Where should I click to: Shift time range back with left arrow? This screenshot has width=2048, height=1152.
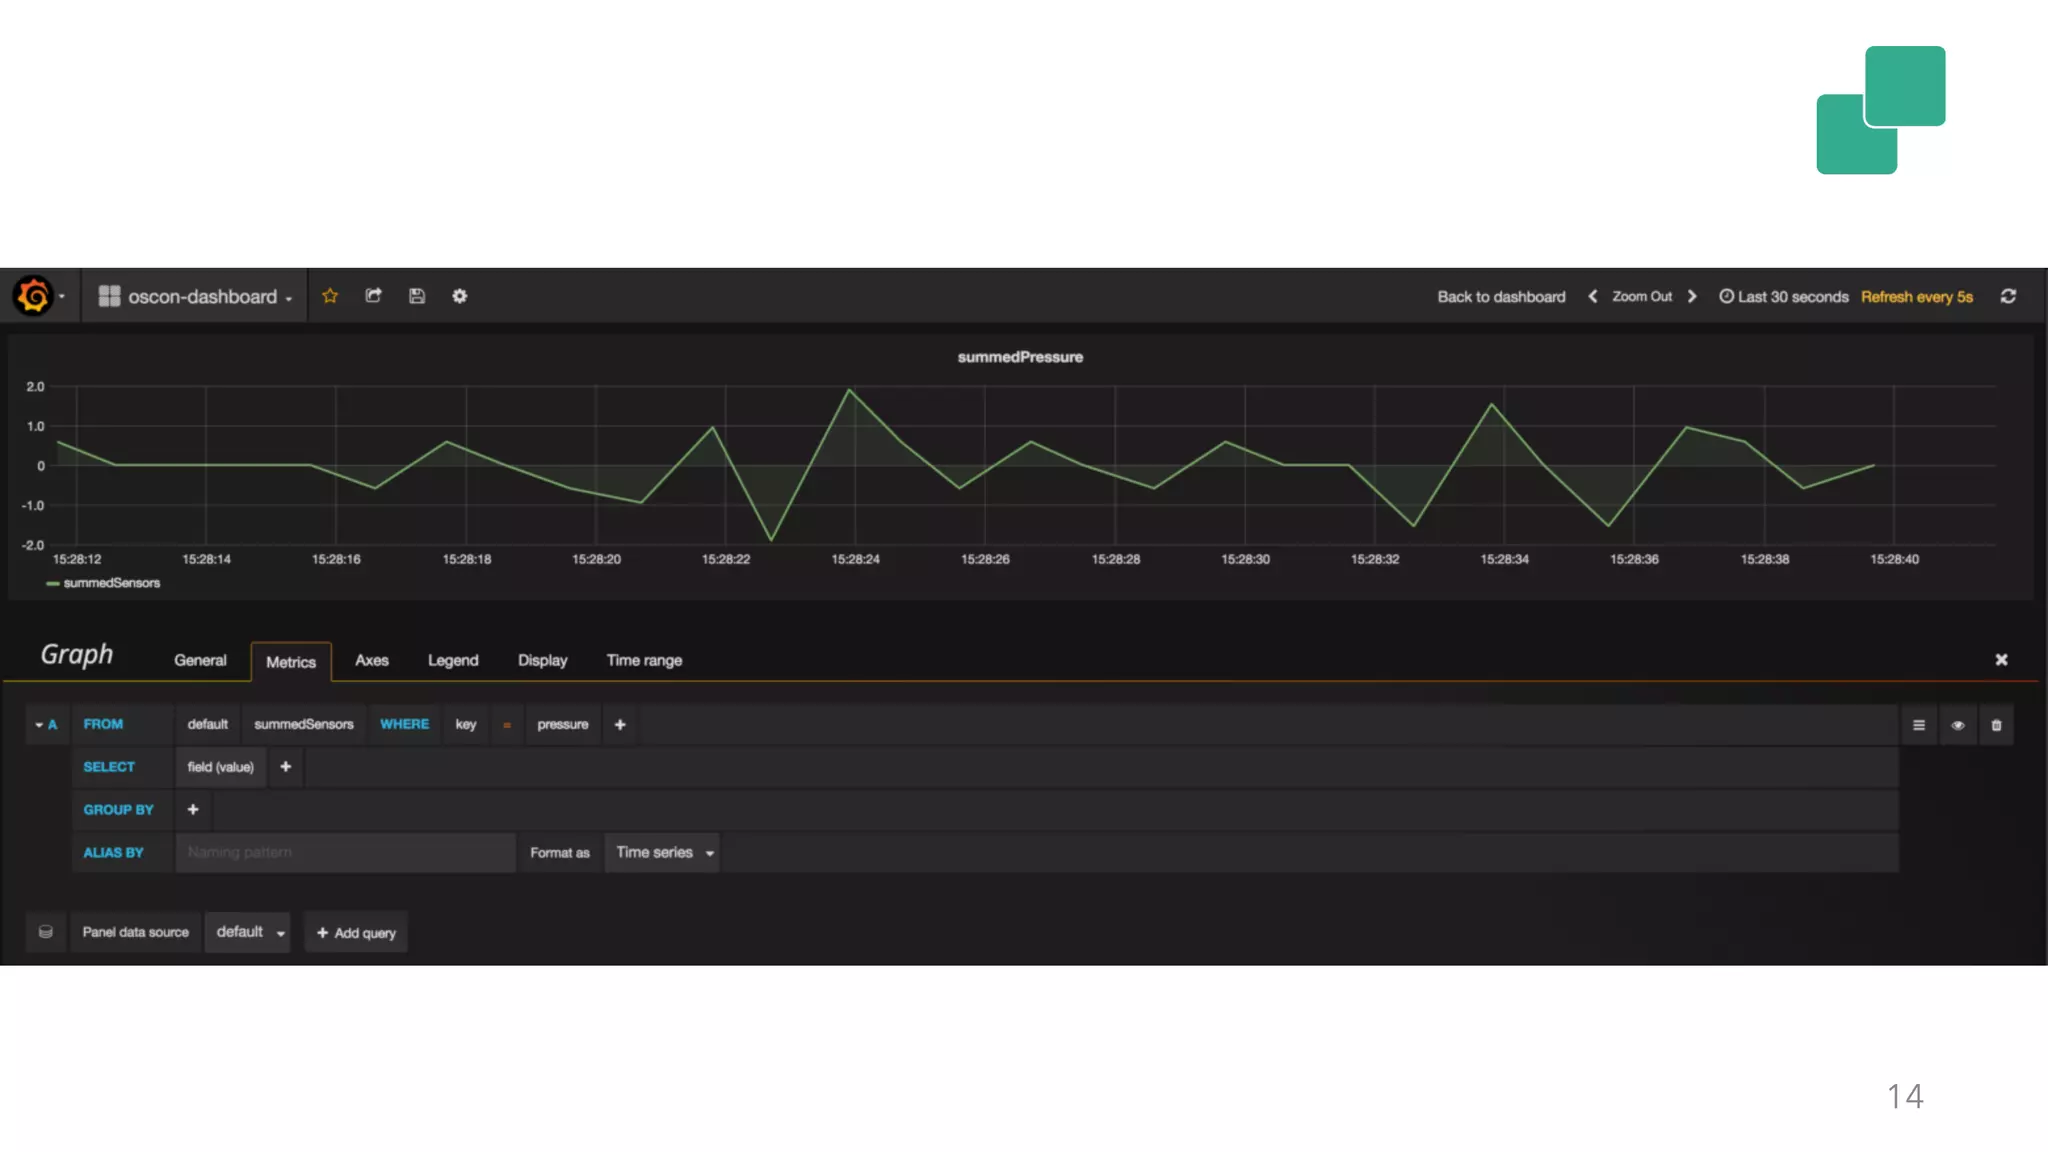pos(1593,296)
